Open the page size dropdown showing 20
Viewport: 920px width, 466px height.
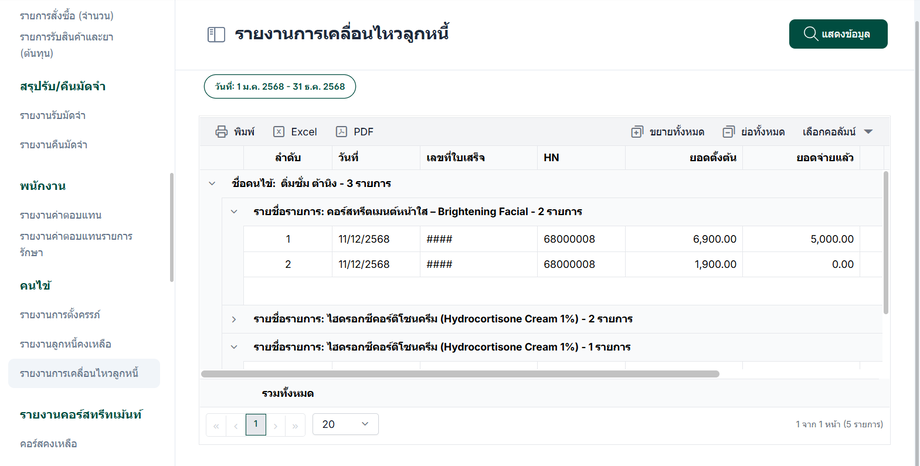[346, 425]
